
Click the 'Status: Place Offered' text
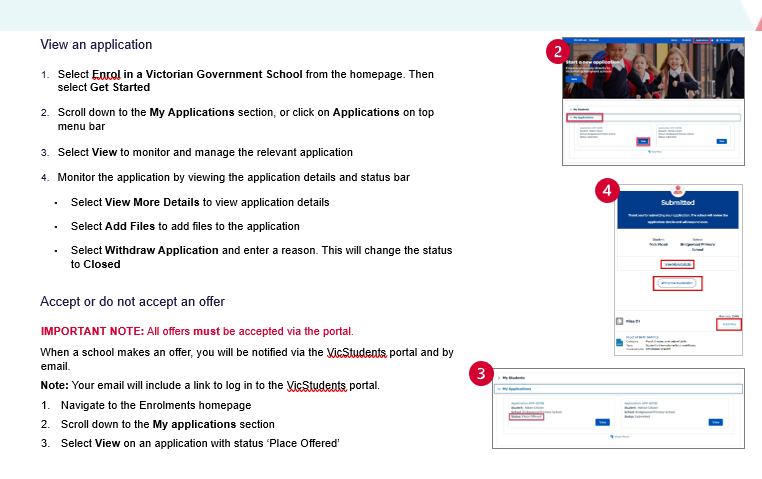(x=526, y=416)
